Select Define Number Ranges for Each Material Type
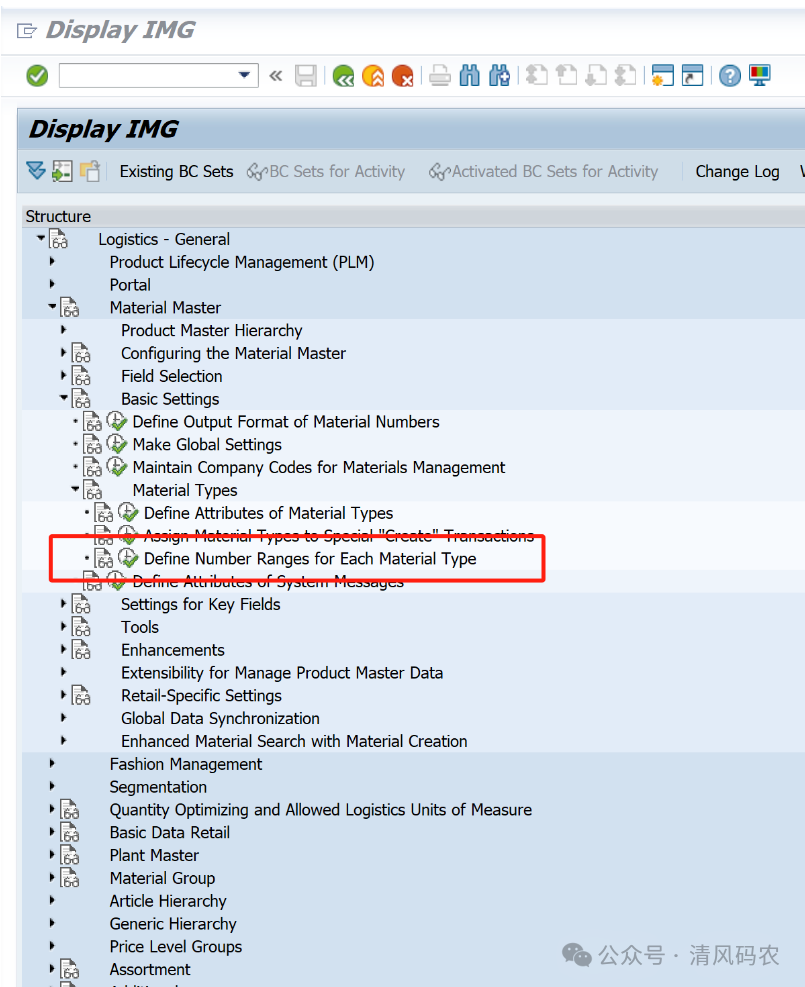Image resolution: width=805 pixels, height=987 pixels. pyautogui.click(x=310, y=559)
